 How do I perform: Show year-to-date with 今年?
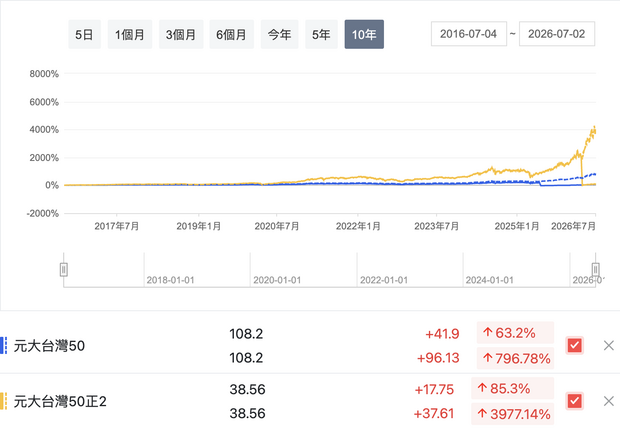point(280,34)
